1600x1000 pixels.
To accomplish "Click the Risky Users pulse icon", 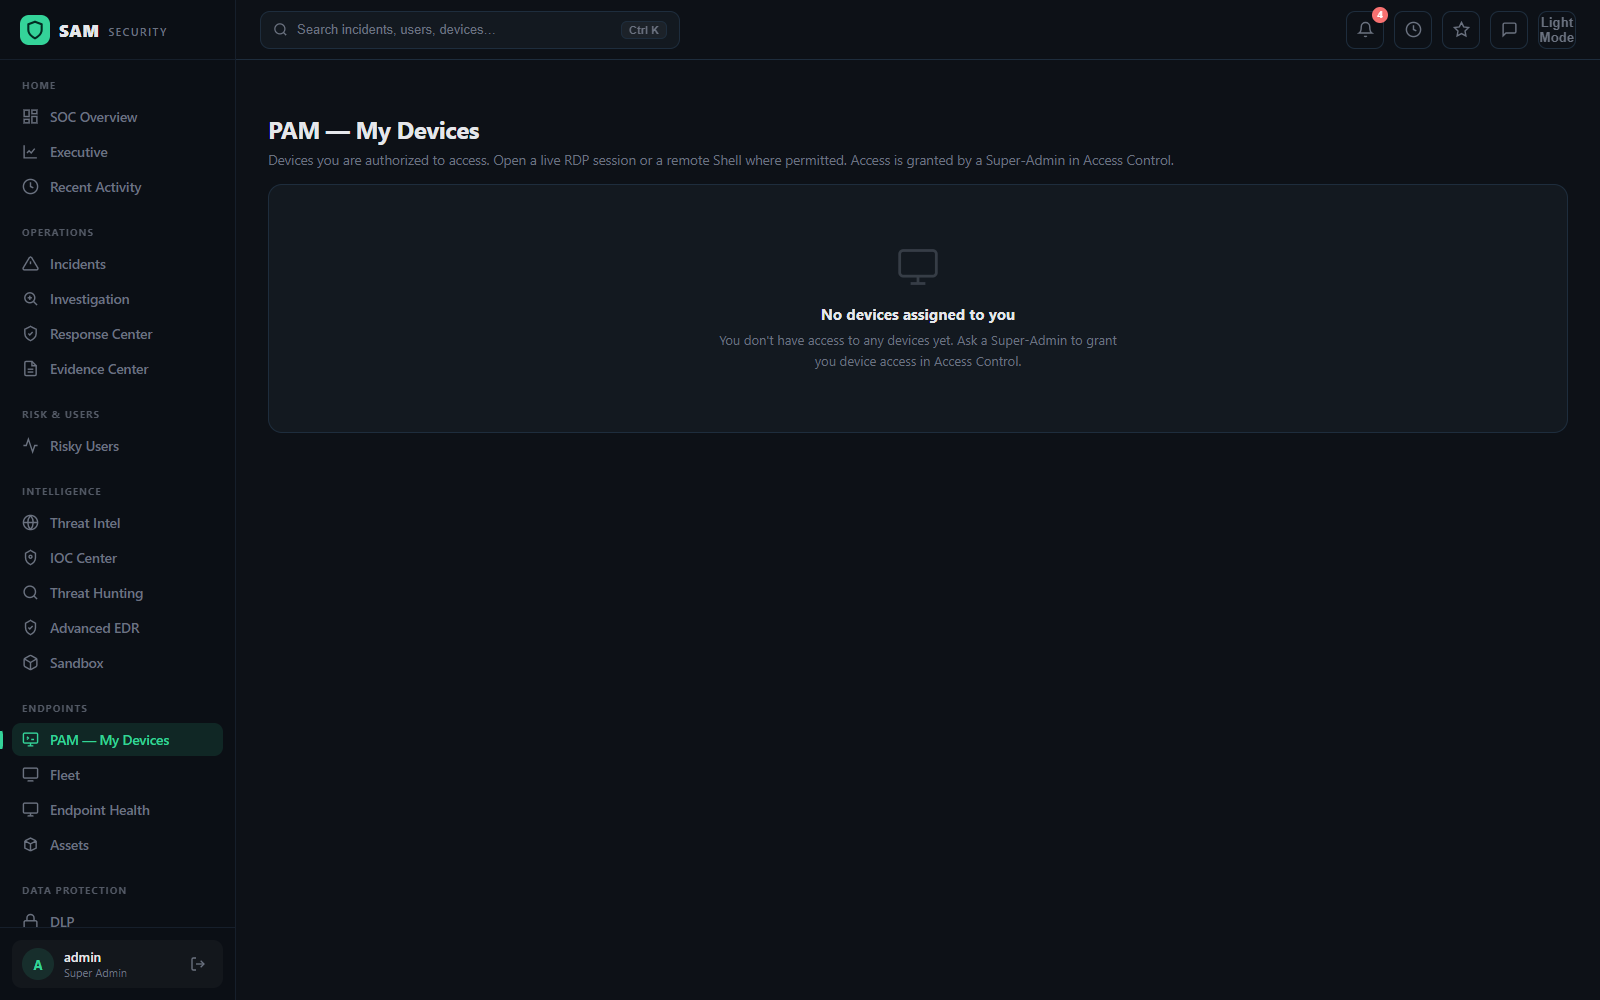I will pyautogui.click(x=31, y=446).
